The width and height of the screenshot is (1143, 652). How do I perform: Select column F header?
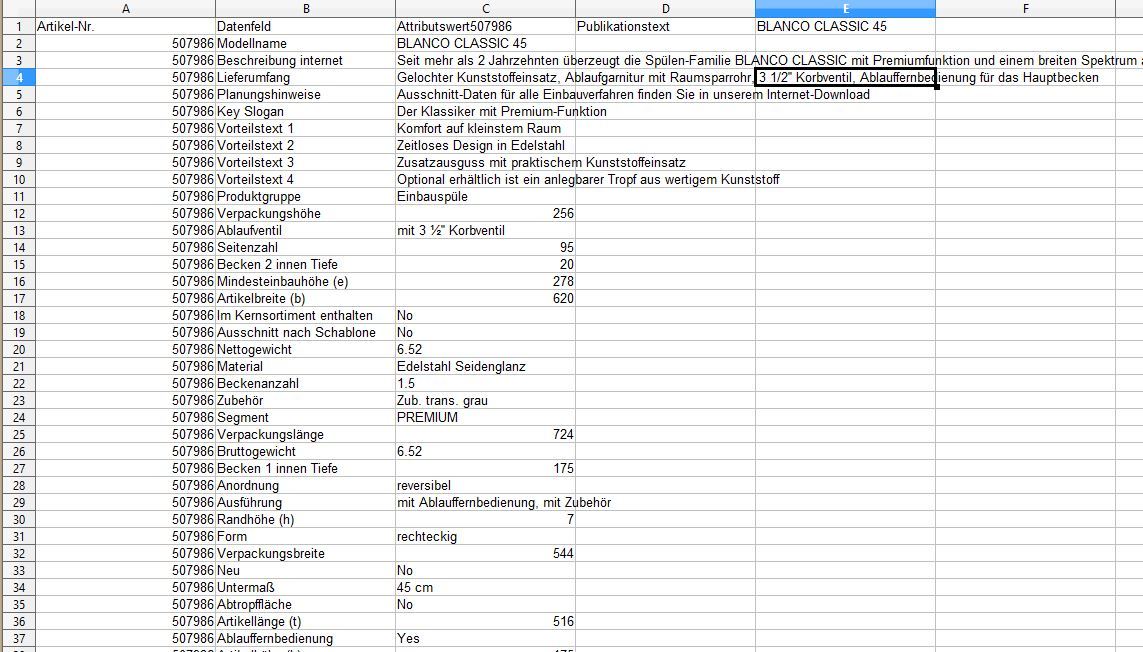click(x=1026, y=9)
